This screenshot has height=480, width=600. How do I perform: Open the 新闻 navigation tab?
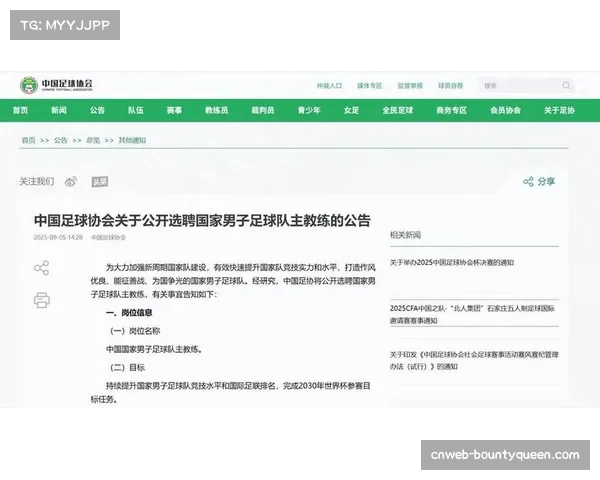[59, 111]
